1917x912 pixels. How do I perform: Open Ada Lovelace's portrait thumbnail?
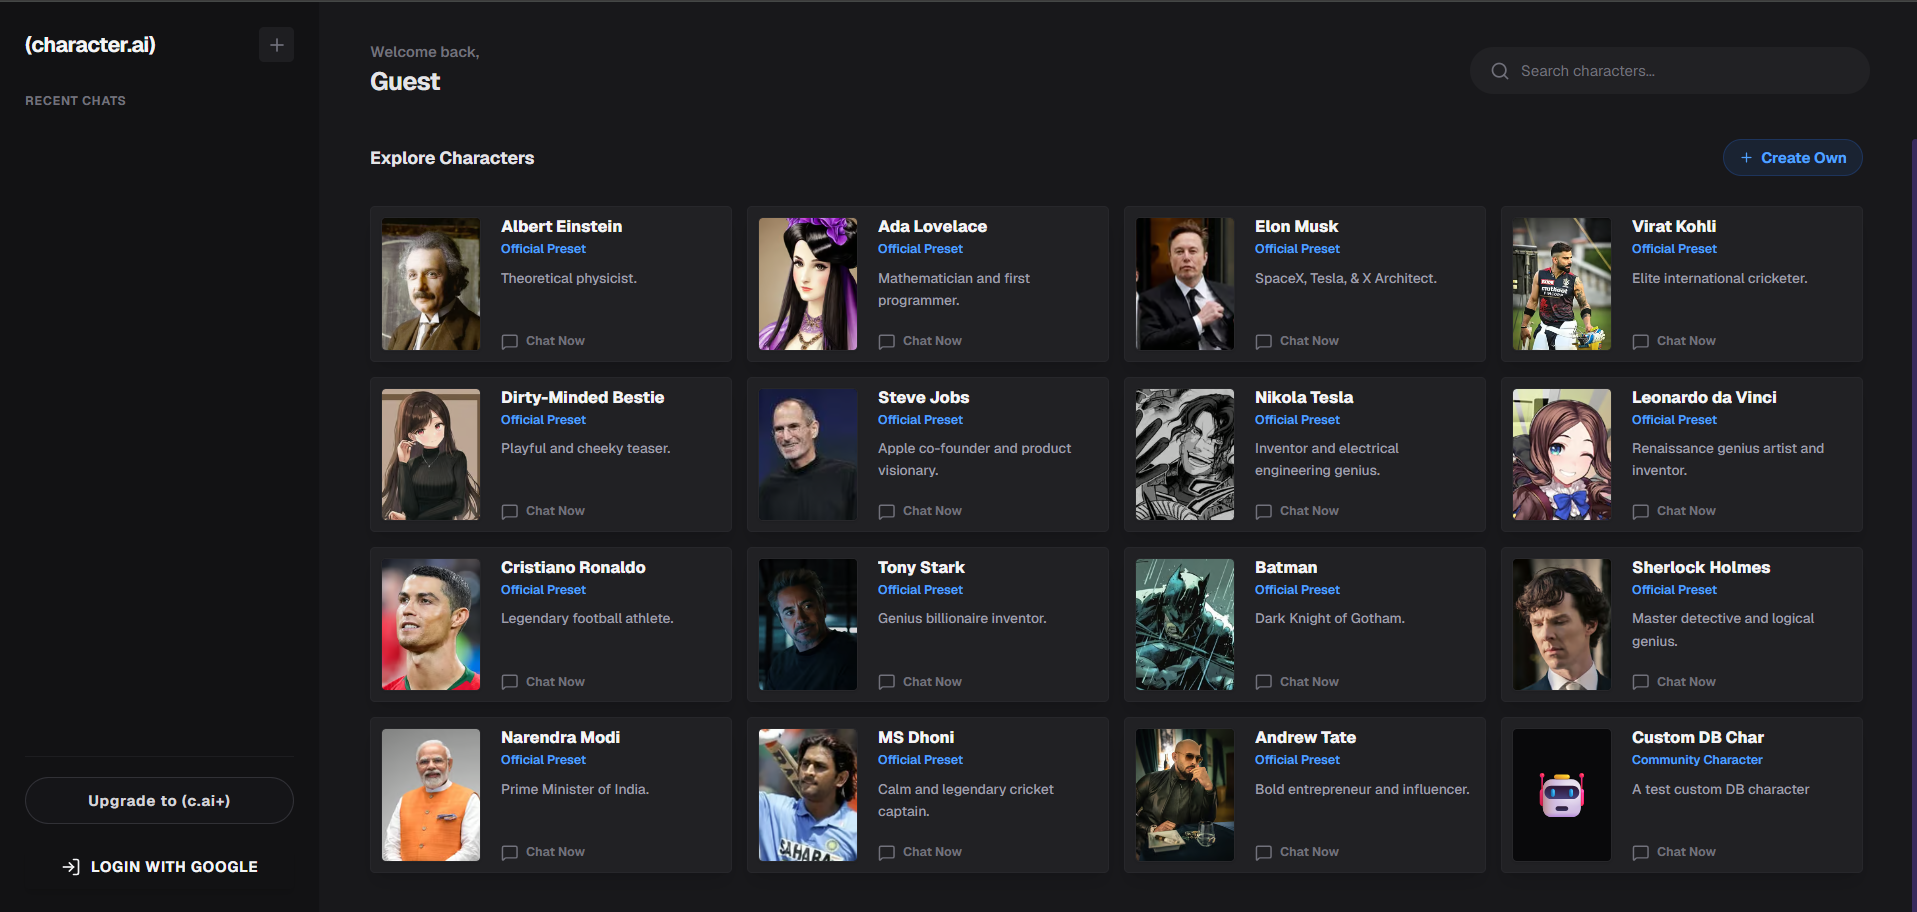[x=808, y=284]
